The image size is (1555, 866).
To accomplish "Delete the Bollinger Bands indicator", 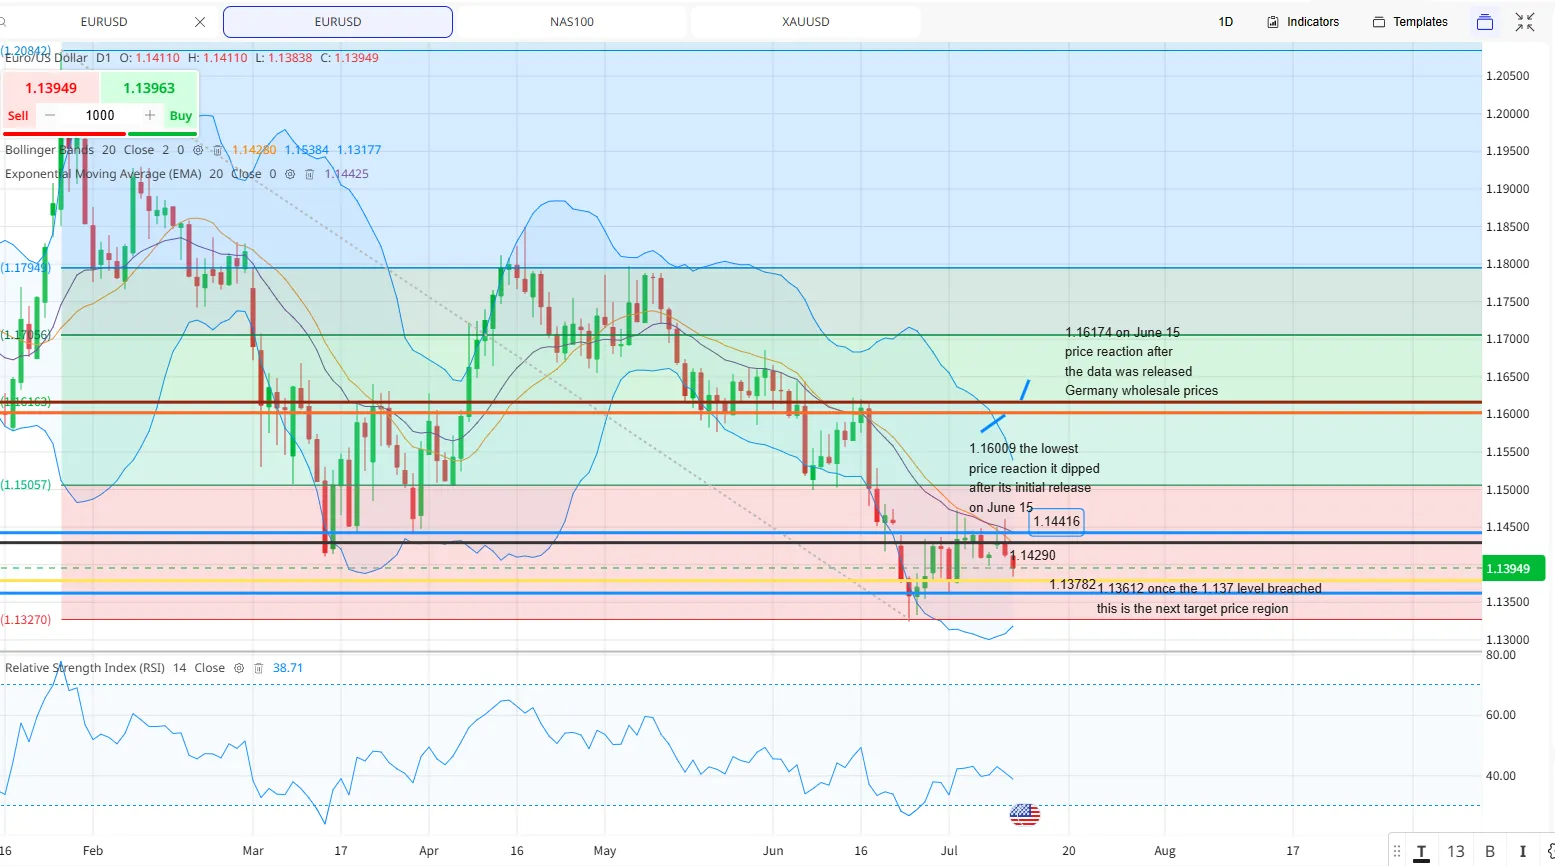I will (217, 150).
